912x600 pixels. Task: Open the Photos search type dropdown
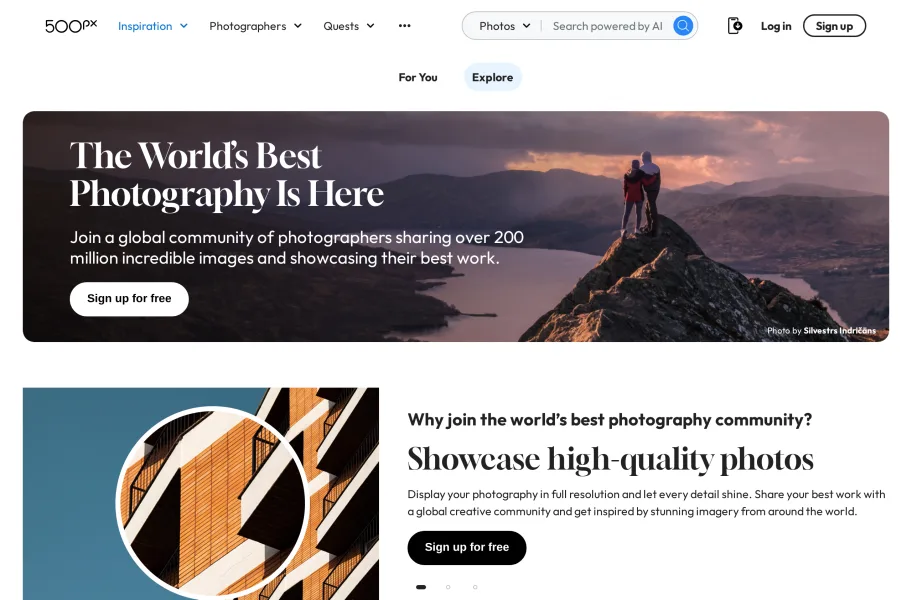(x=504, y=26)
